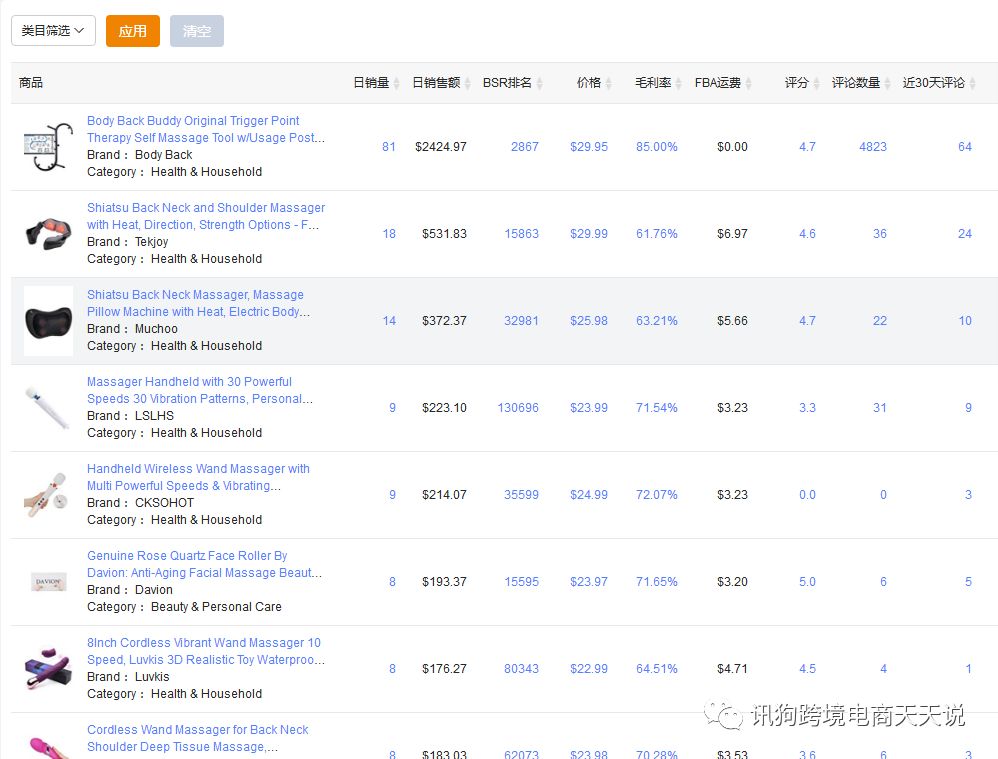Click the Muchoo massage pillow thumbnail
This screenshot has width=998, height=759.
coord(48,320)
